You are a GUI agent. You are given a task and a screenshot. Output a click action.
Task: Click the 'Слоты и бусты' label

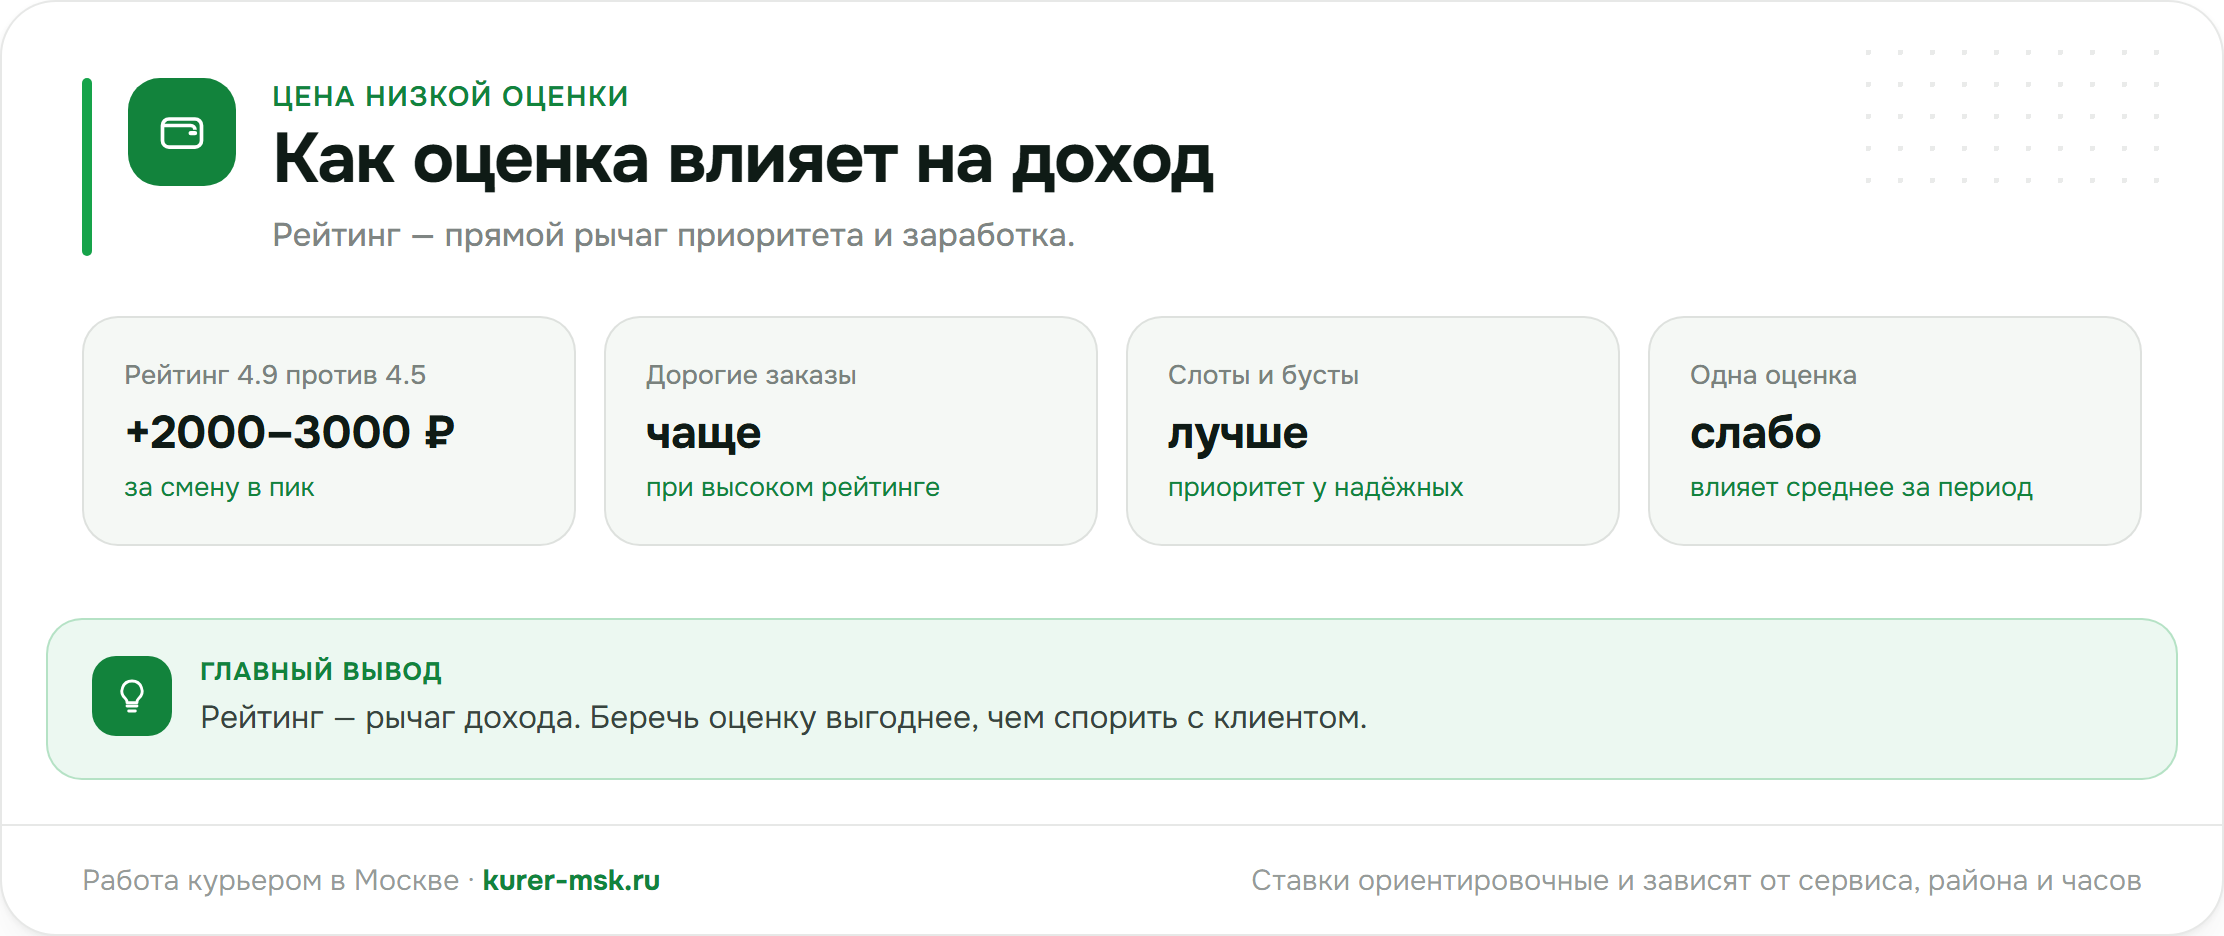[x=1263, y=375]
